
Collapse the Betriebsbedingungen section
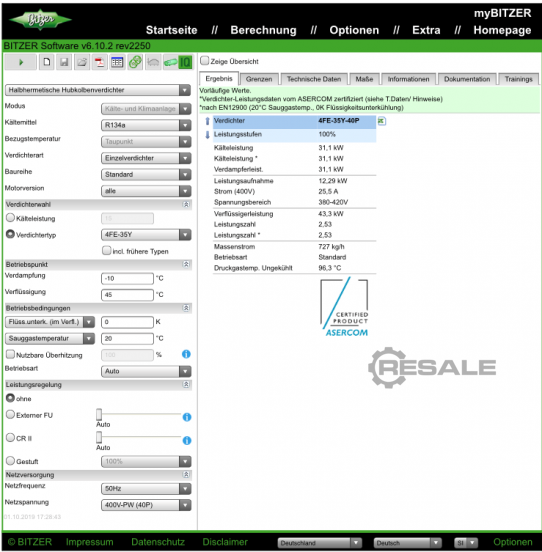(x=186, y=308)
